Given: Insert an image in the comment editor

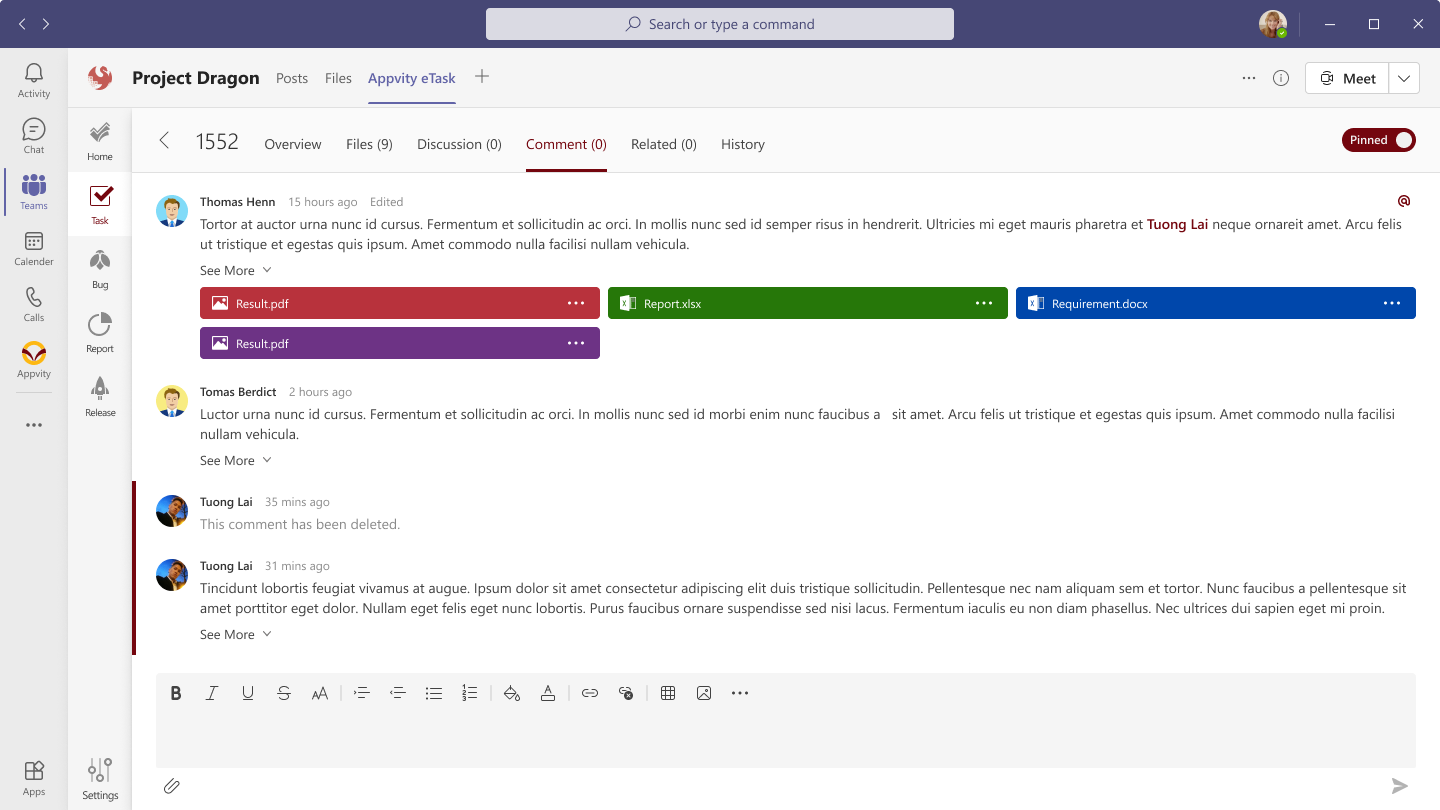Looking at the screenshot, I should 704,692.
